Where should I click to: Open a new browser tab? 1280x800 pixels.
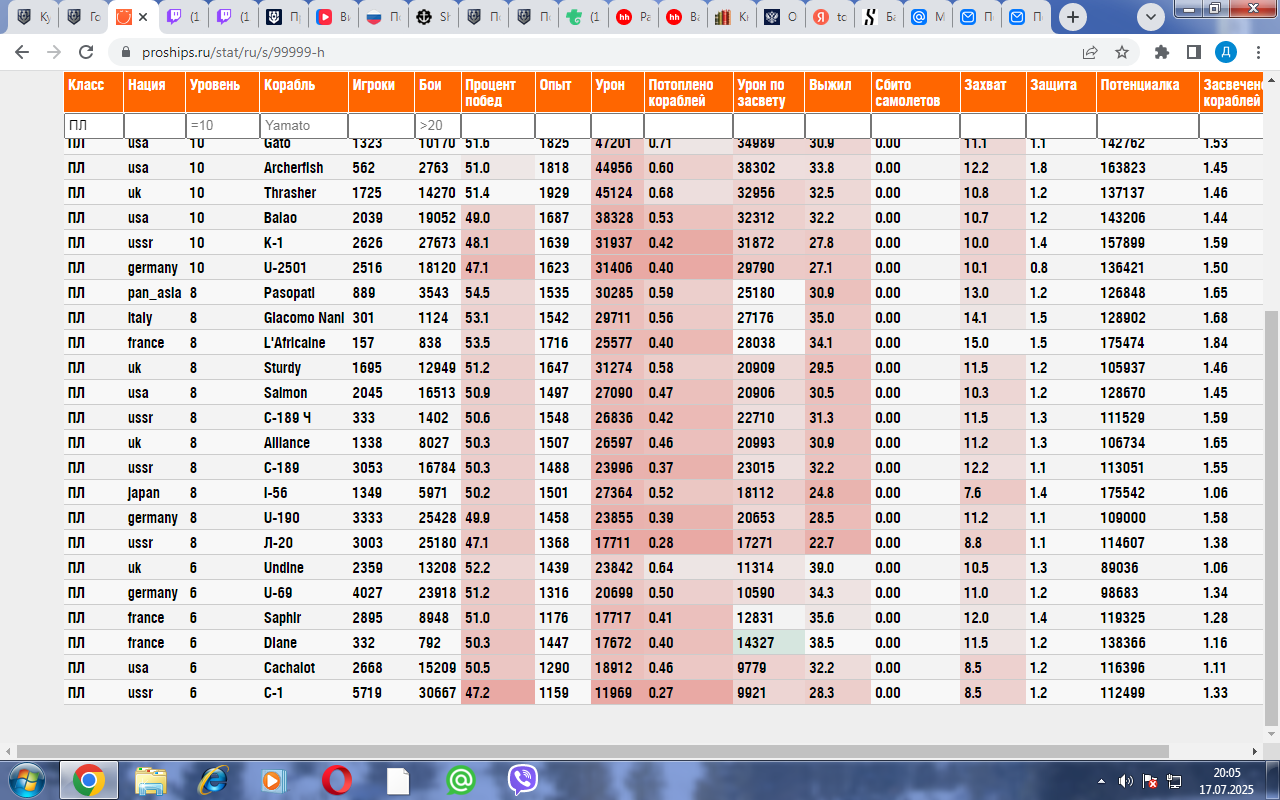click(x=1072, y=17)
